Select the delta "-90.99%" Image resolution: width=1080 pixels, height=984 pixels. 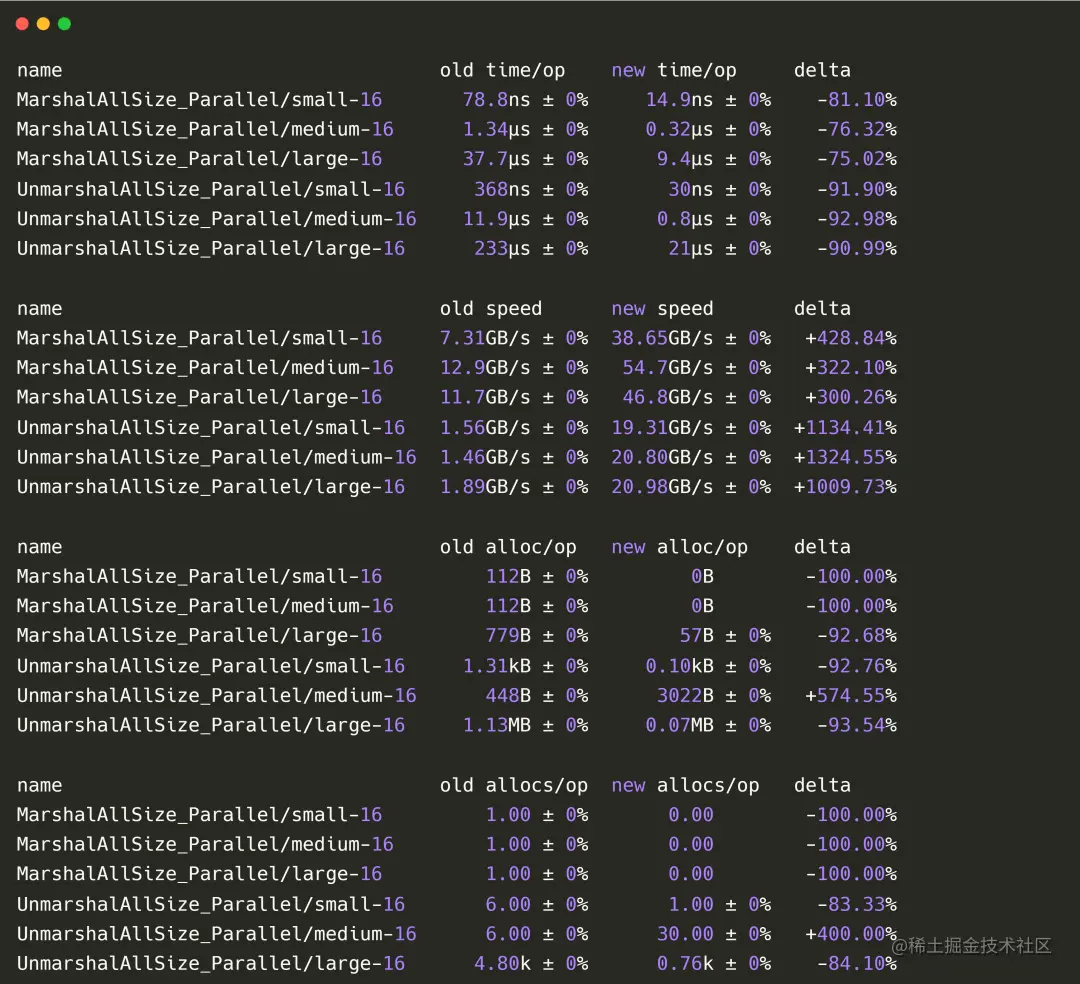point(857,249)
